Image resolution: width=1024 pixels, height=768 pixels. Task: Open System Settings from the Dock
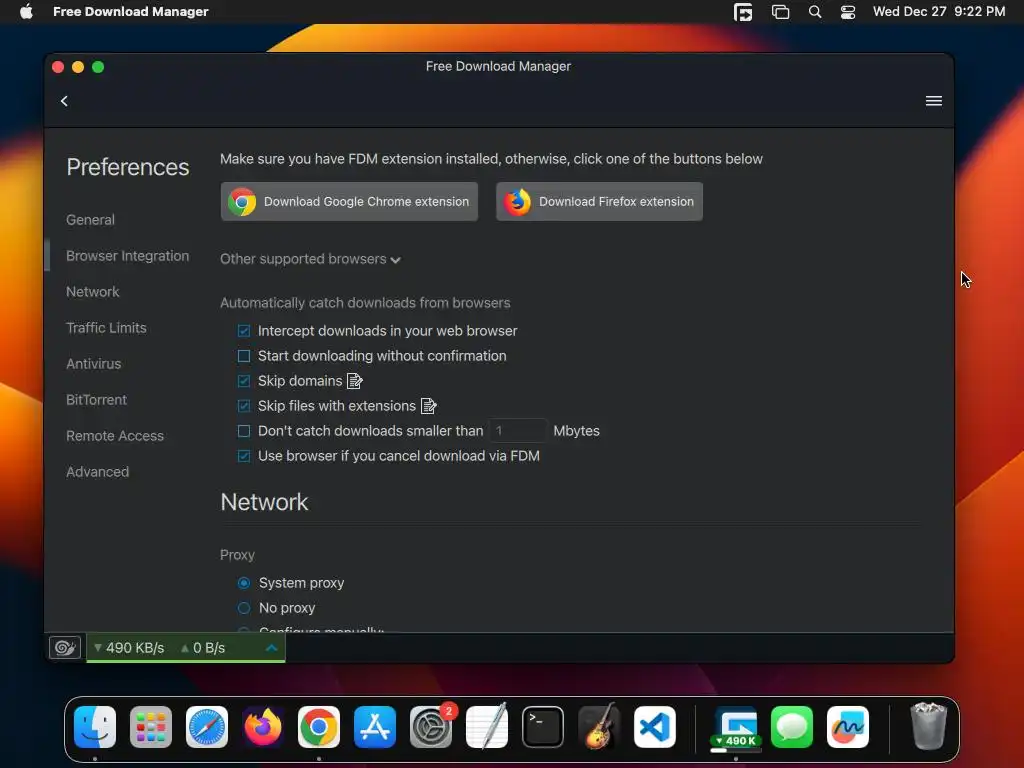pos(431,727)
